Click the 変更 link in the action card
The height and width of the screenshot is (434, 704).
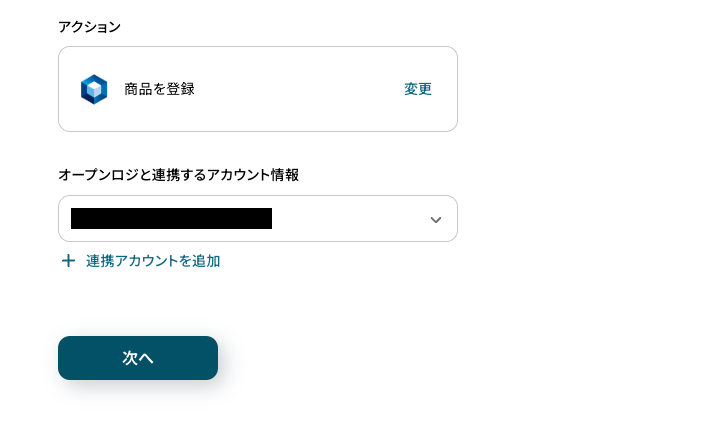(418, 89)
